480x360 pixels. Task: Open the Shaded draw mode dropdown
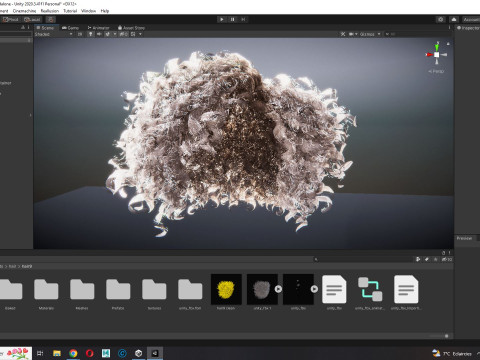53,34
